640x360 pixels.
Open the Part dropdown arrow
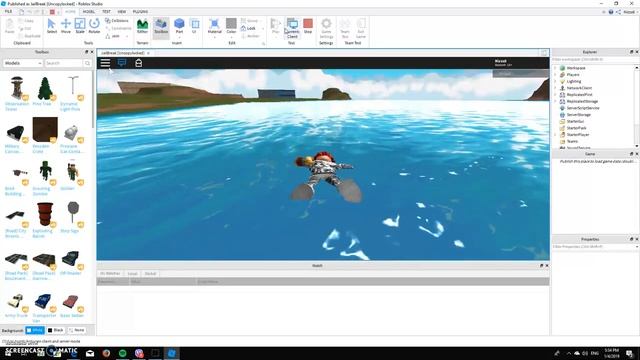pyautogui.click(x=179, y=37)
